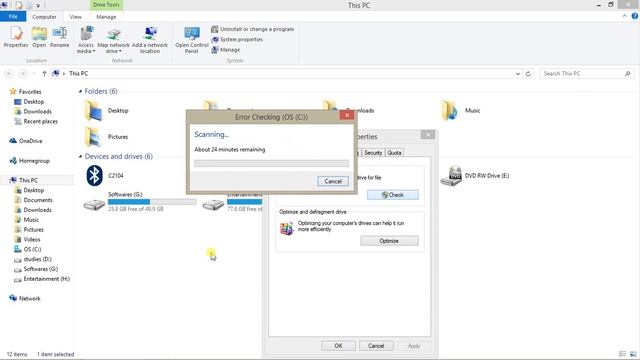Switch to large icons view in status bar

coord(633,354)
